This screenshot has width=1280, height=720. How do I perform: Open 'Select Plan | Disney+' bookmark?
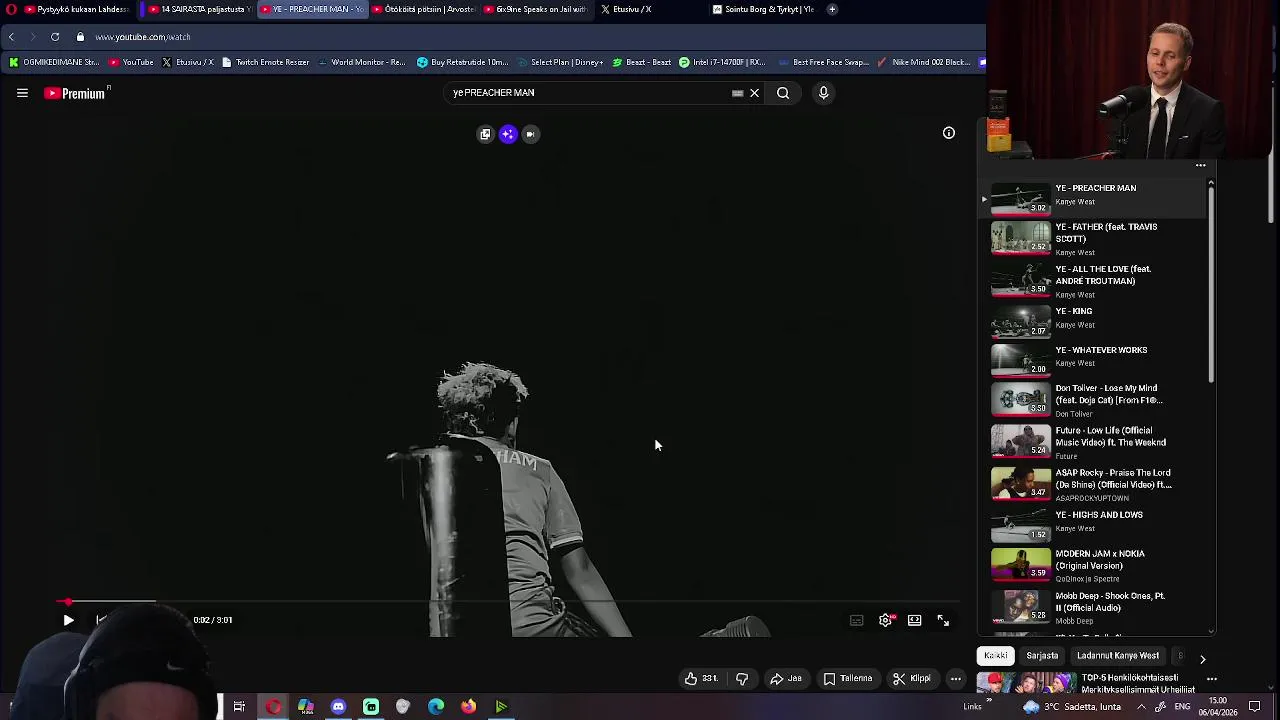coord(559,62)
